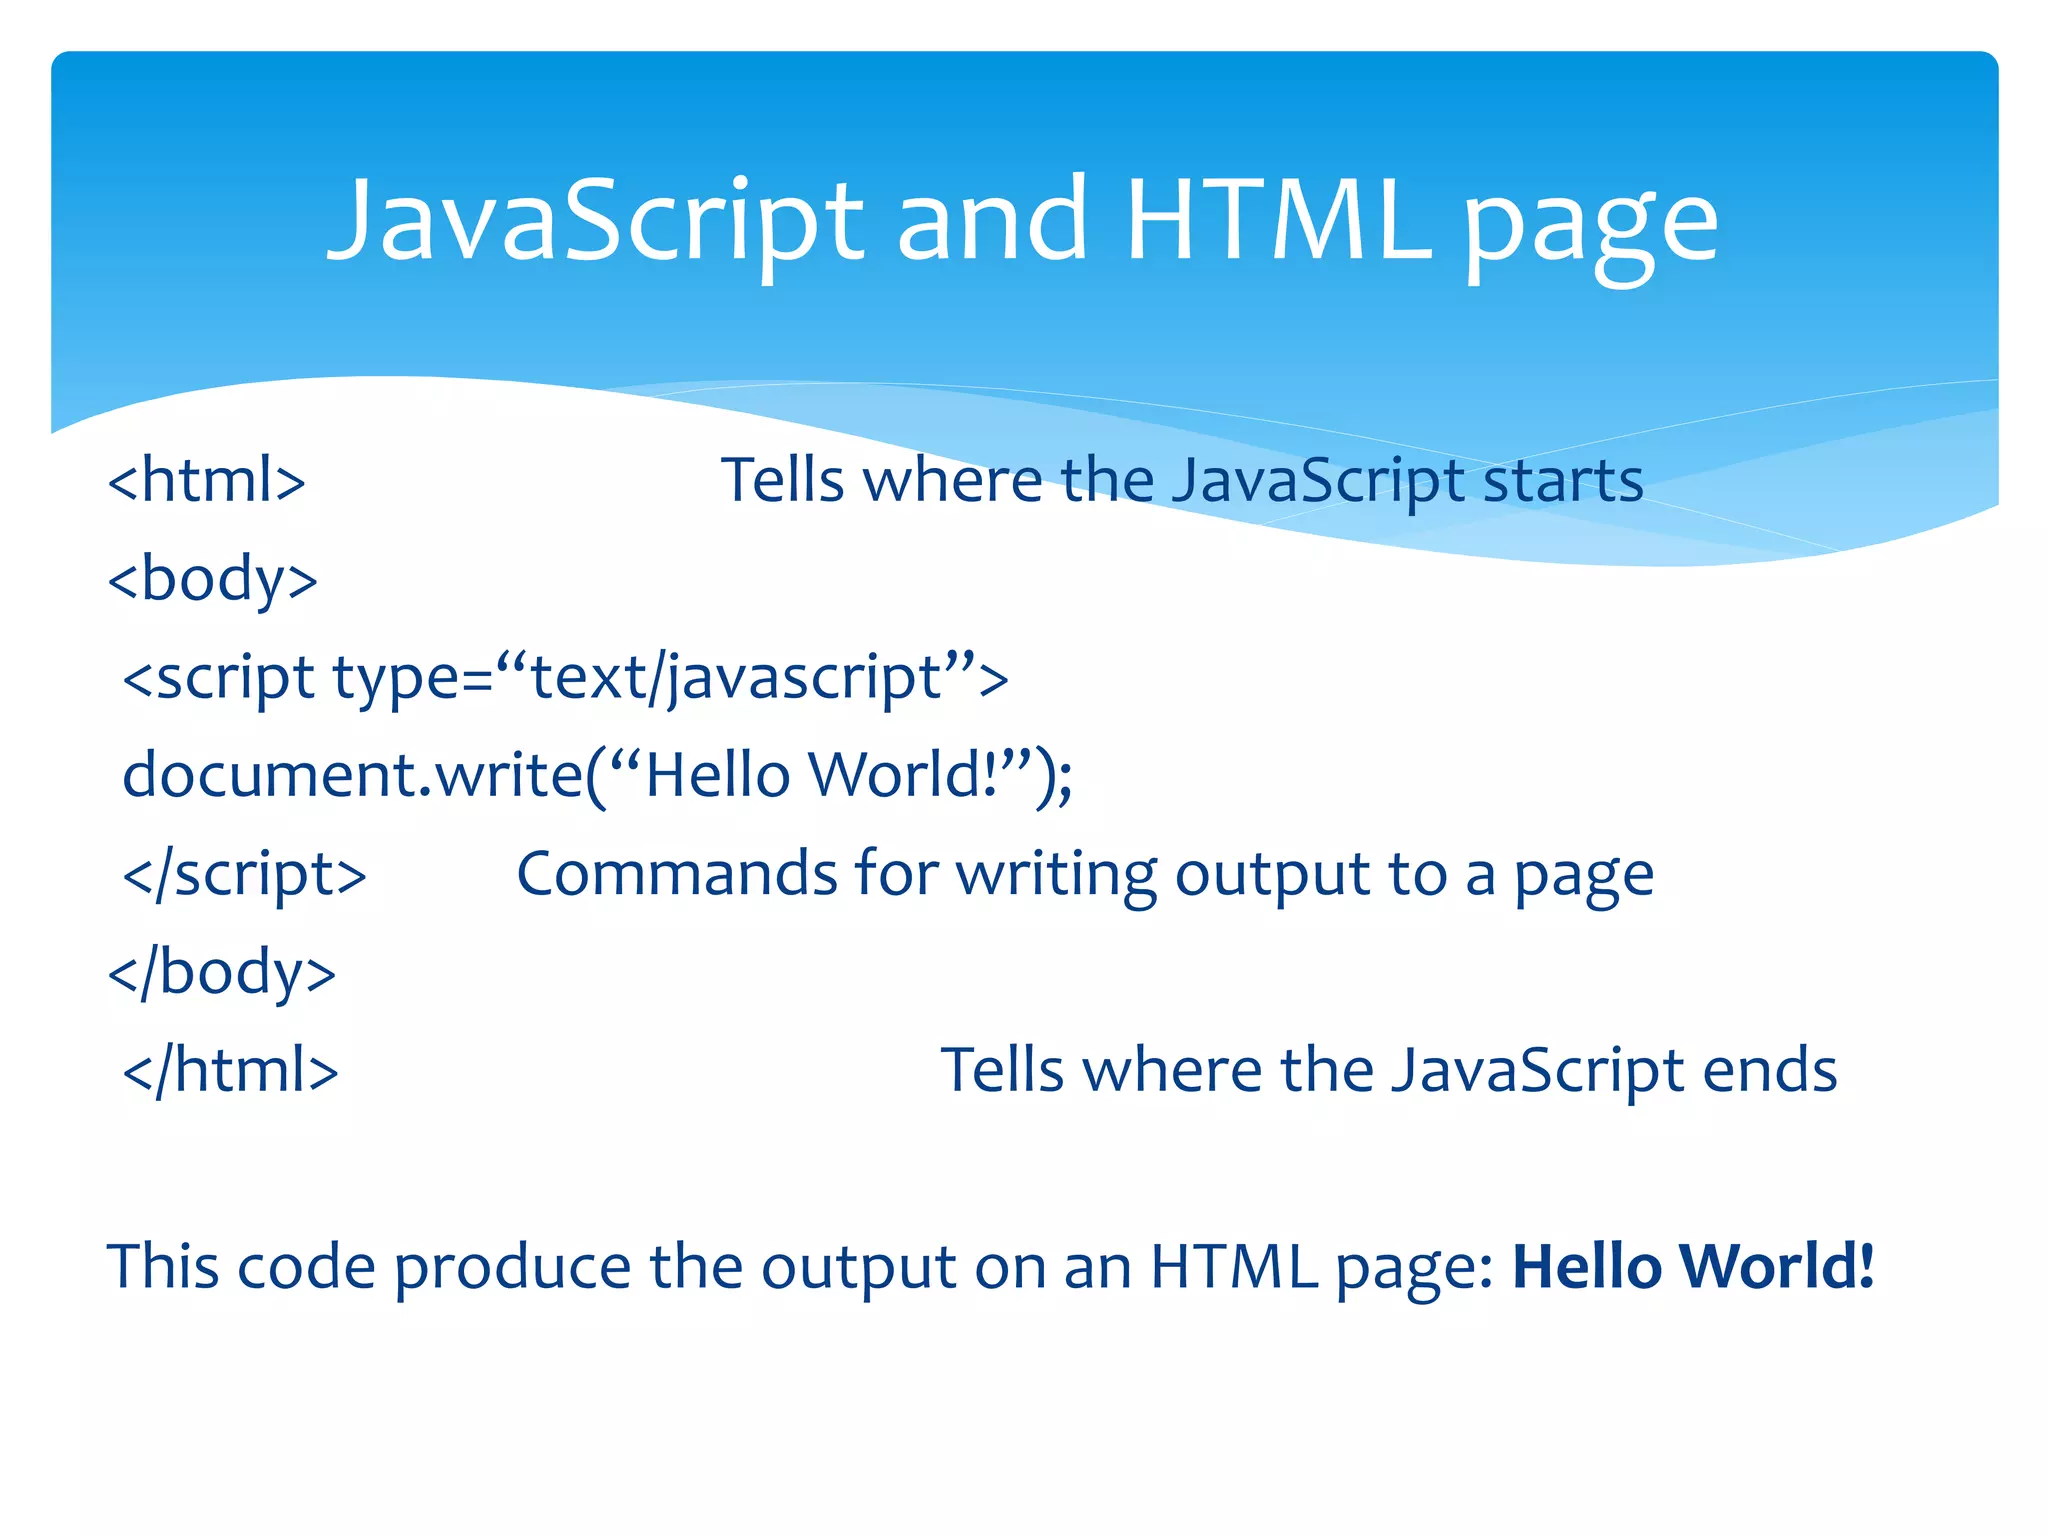Click the "Tells where the JavaScript starts" annotation

[1182, 482]
